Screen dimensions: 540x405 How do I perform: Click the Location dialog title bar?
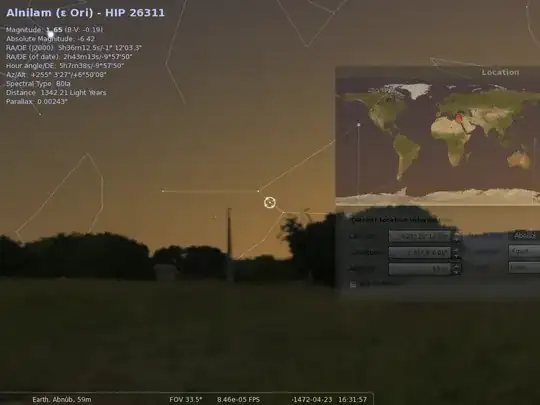(x=438, y=72)
